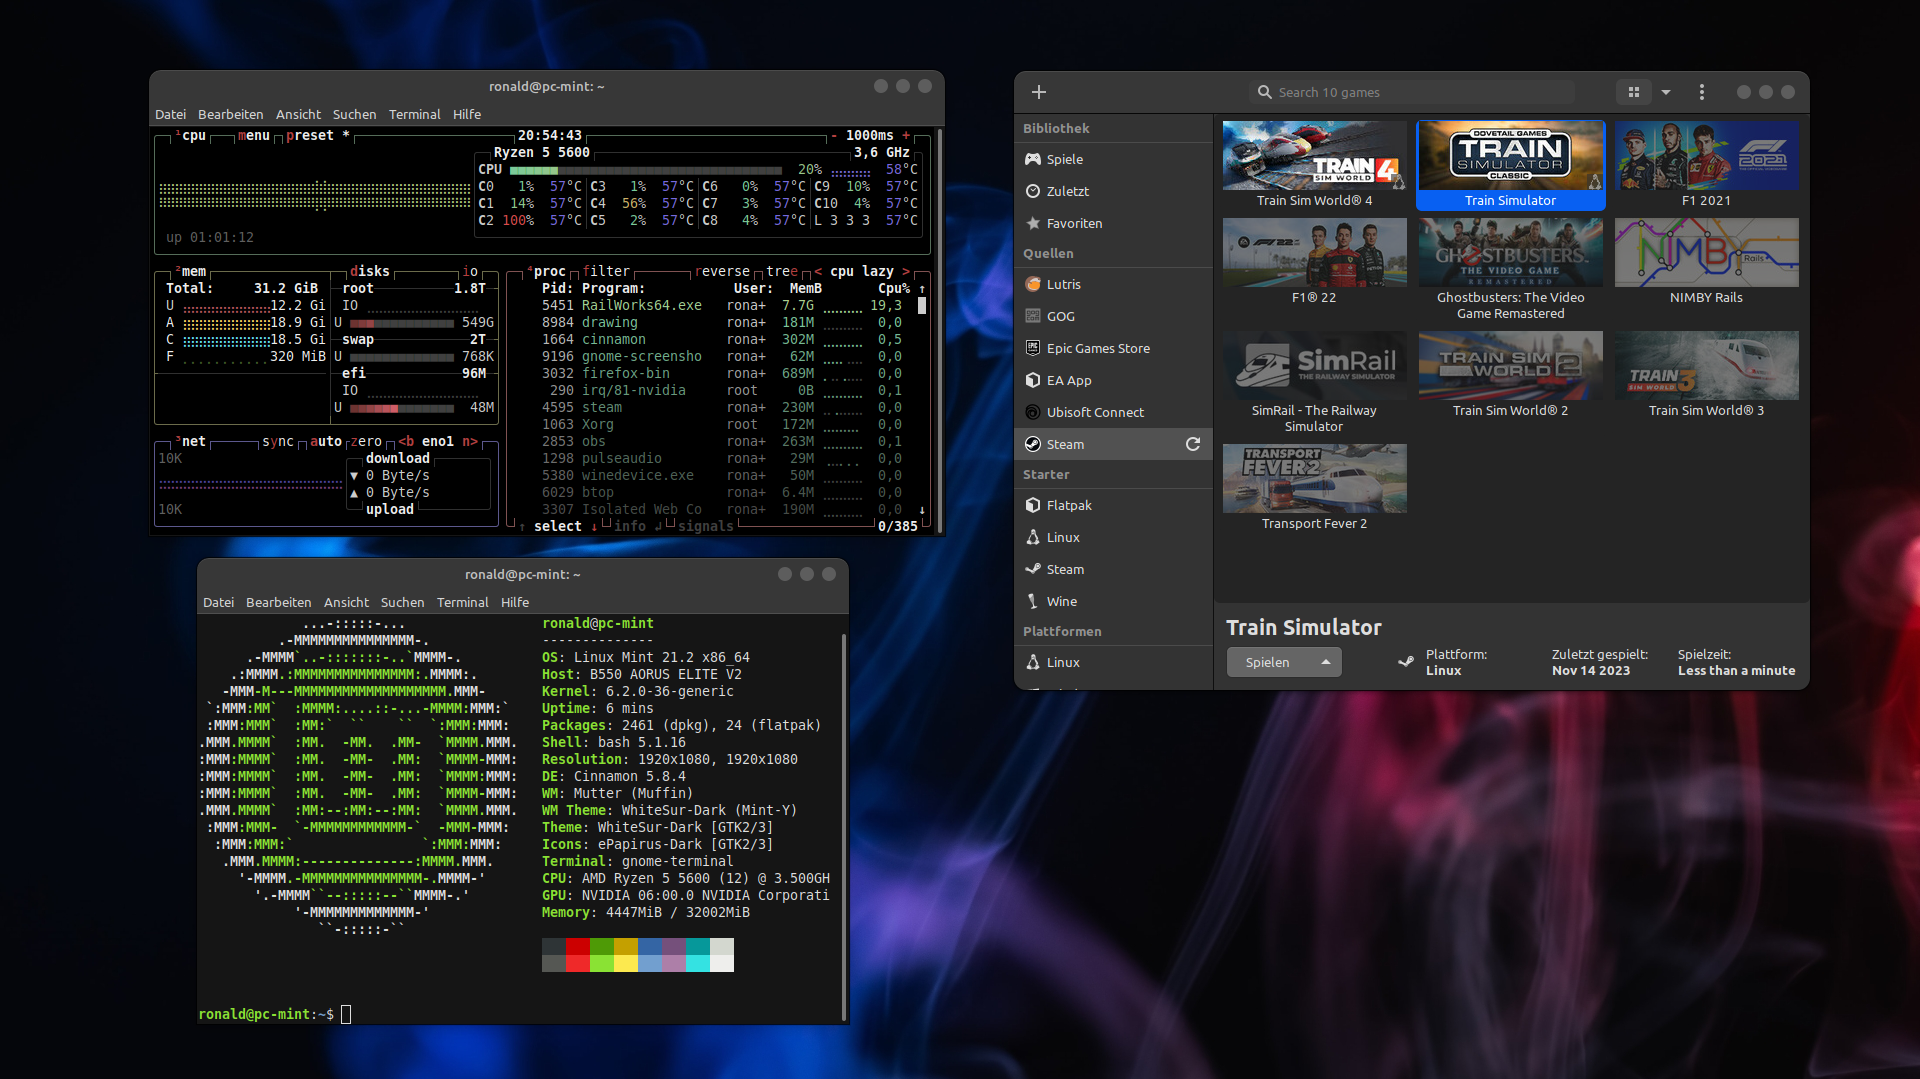Screen dimensions: 1920x1079
Task: Open Terminal menu in the neofetch terminal
Action: 462,603
